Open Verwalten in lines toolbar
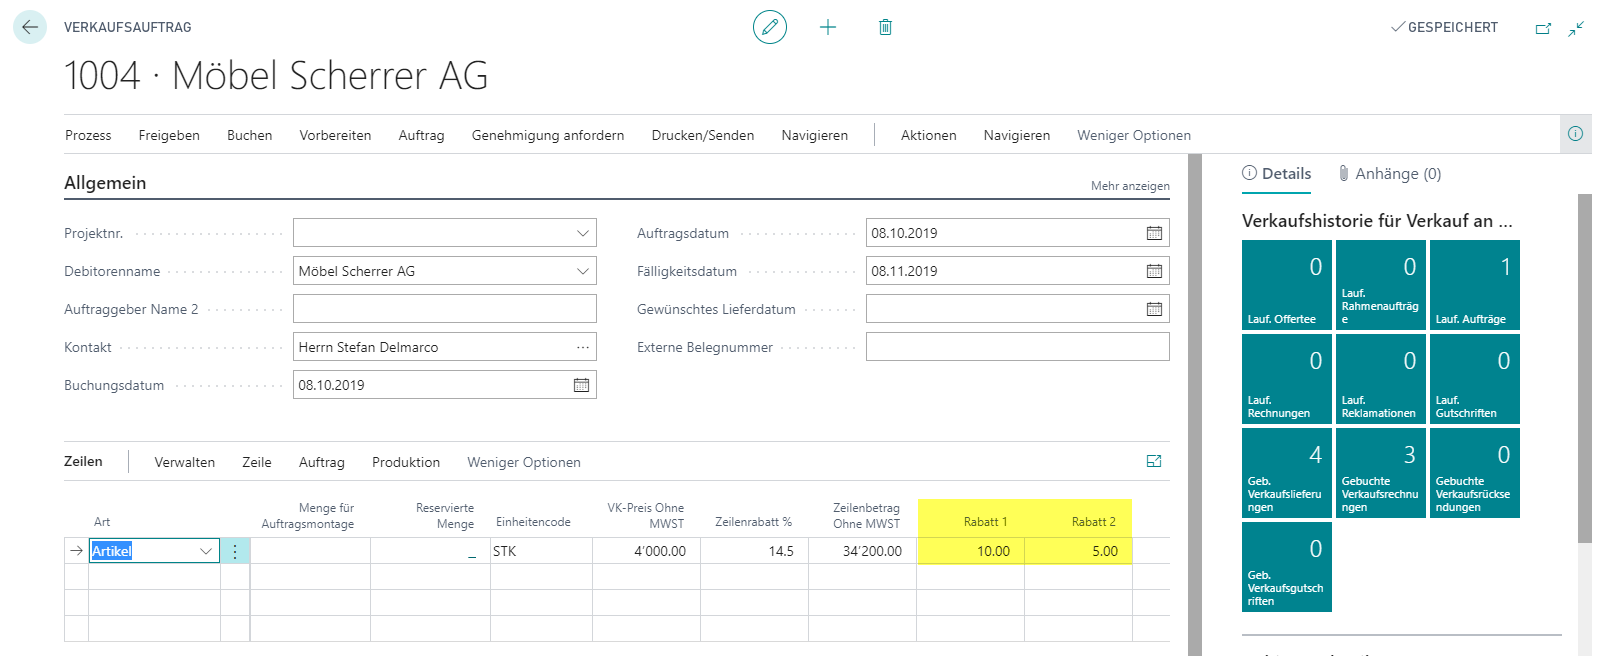 pos(185,462)
